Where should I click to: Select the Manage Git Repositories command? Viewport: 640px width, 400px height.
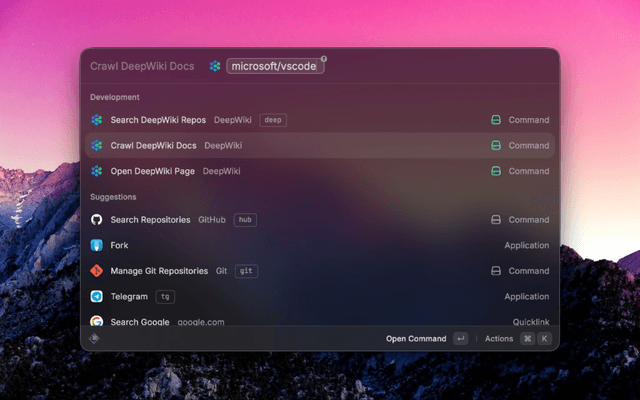pyautogui.click(x=320, y=271)
